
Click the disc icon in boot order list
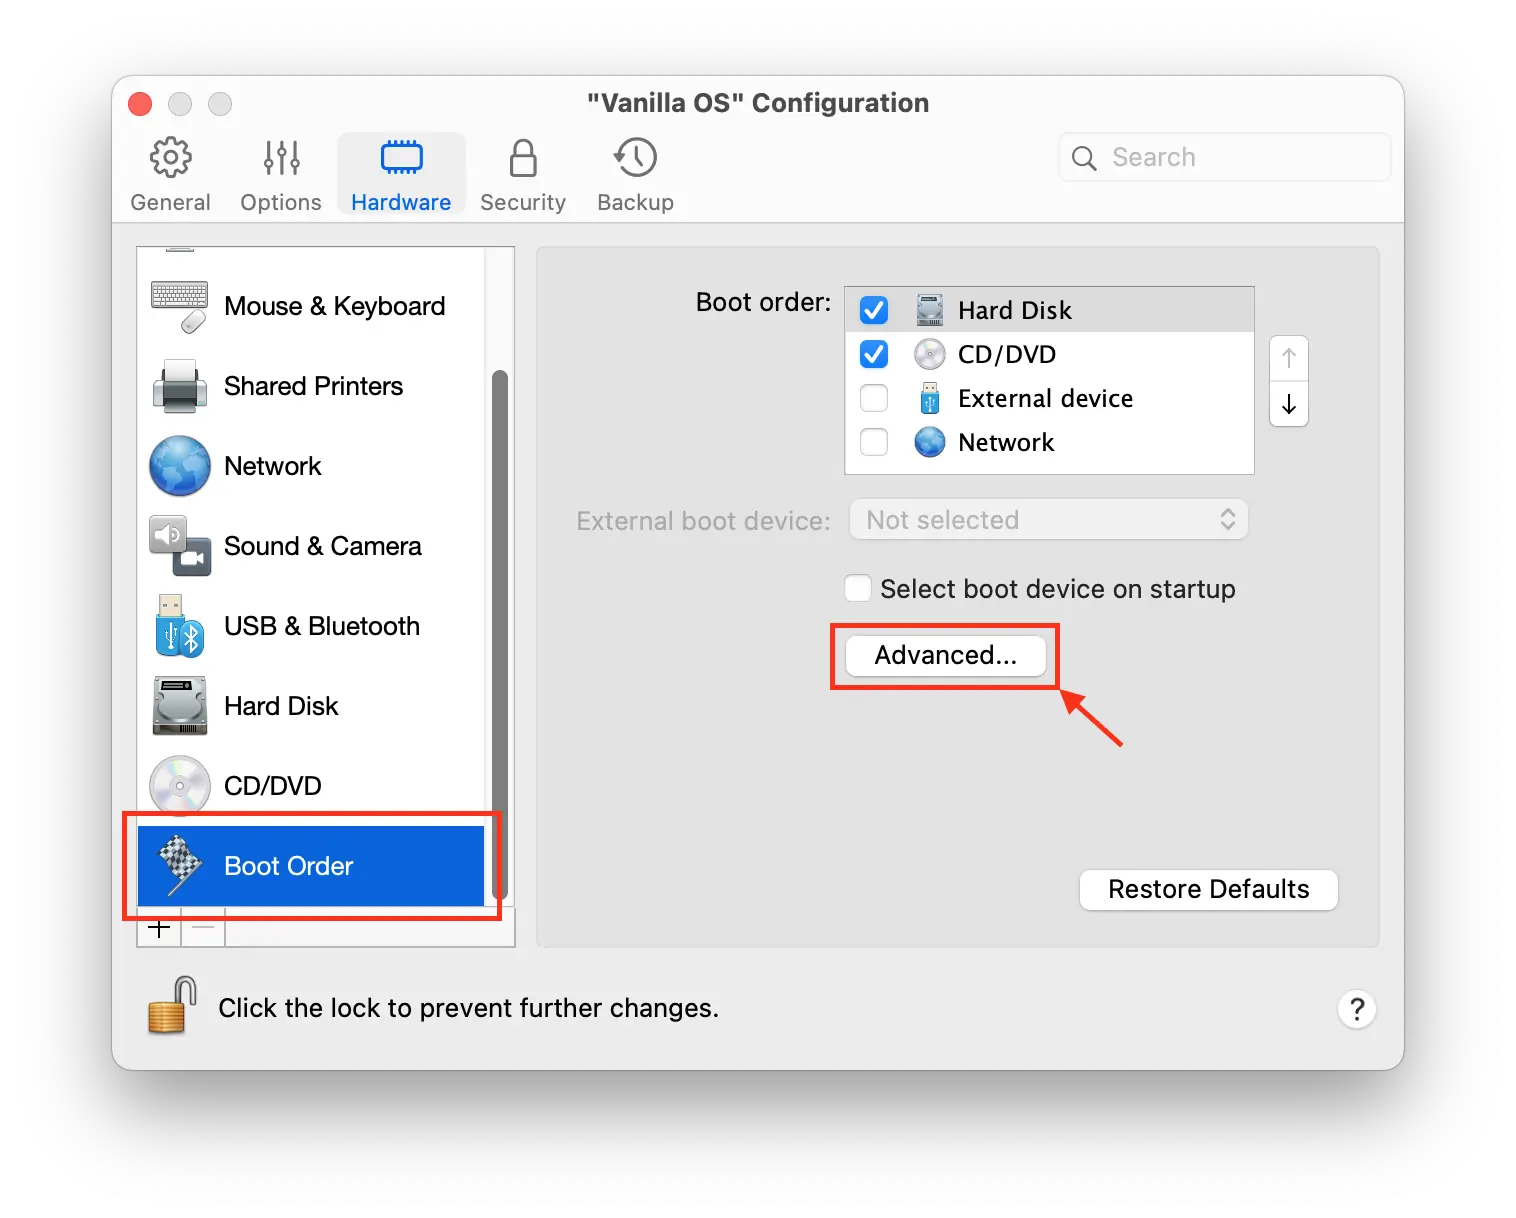coord(930,354)
